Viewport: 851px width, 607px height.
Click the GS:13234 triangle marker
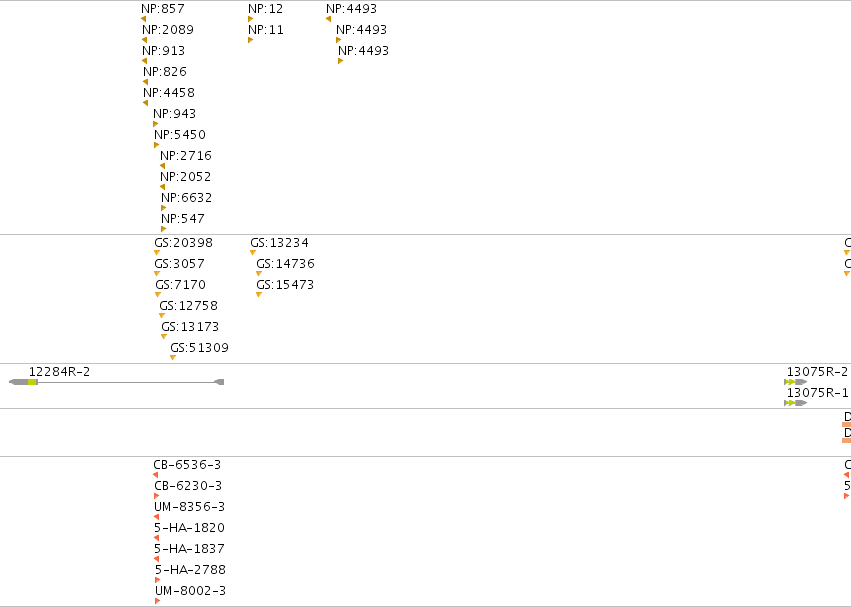click(x=253, y=252)
